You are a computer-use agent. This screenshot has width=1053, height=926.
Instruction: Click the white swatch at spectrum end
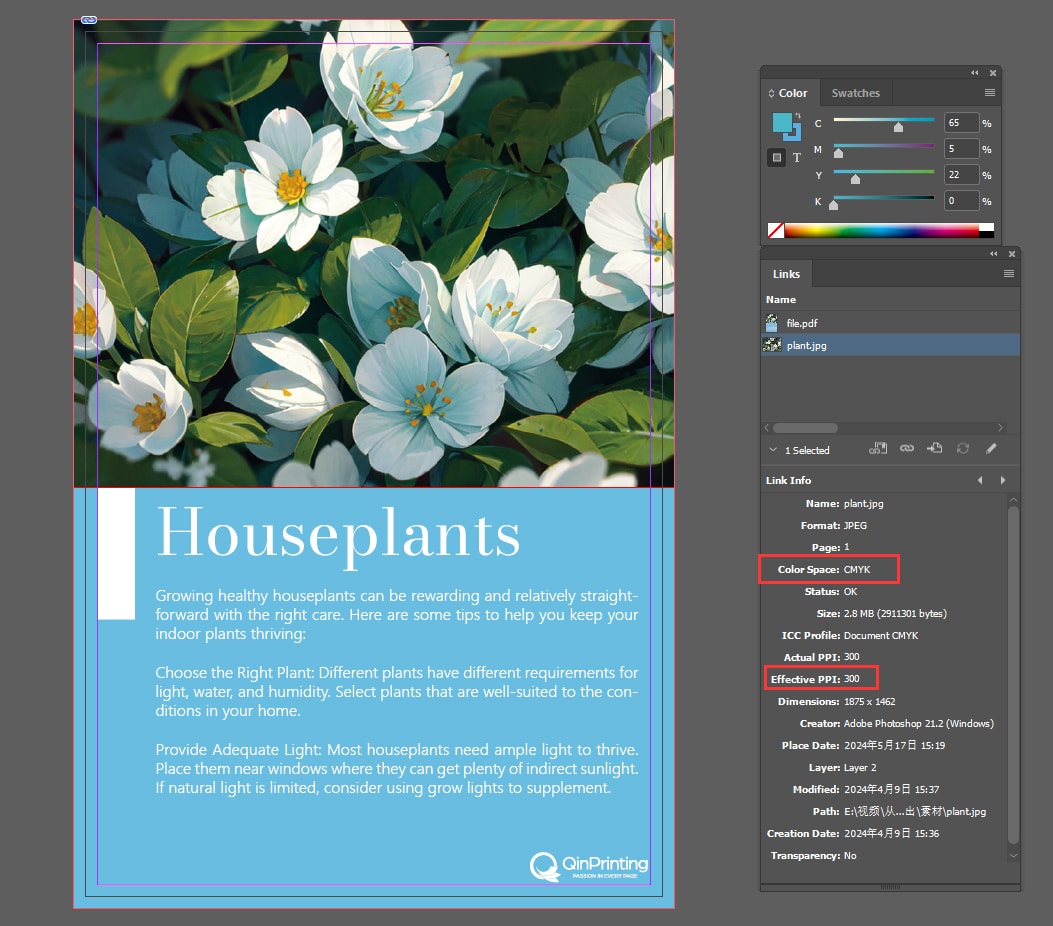[986, 226]
